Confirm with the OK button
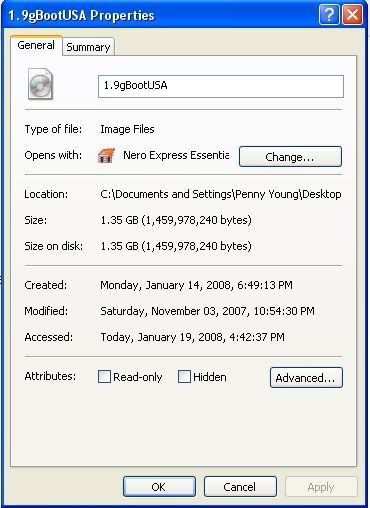The image size is (370, 508). 159,487
